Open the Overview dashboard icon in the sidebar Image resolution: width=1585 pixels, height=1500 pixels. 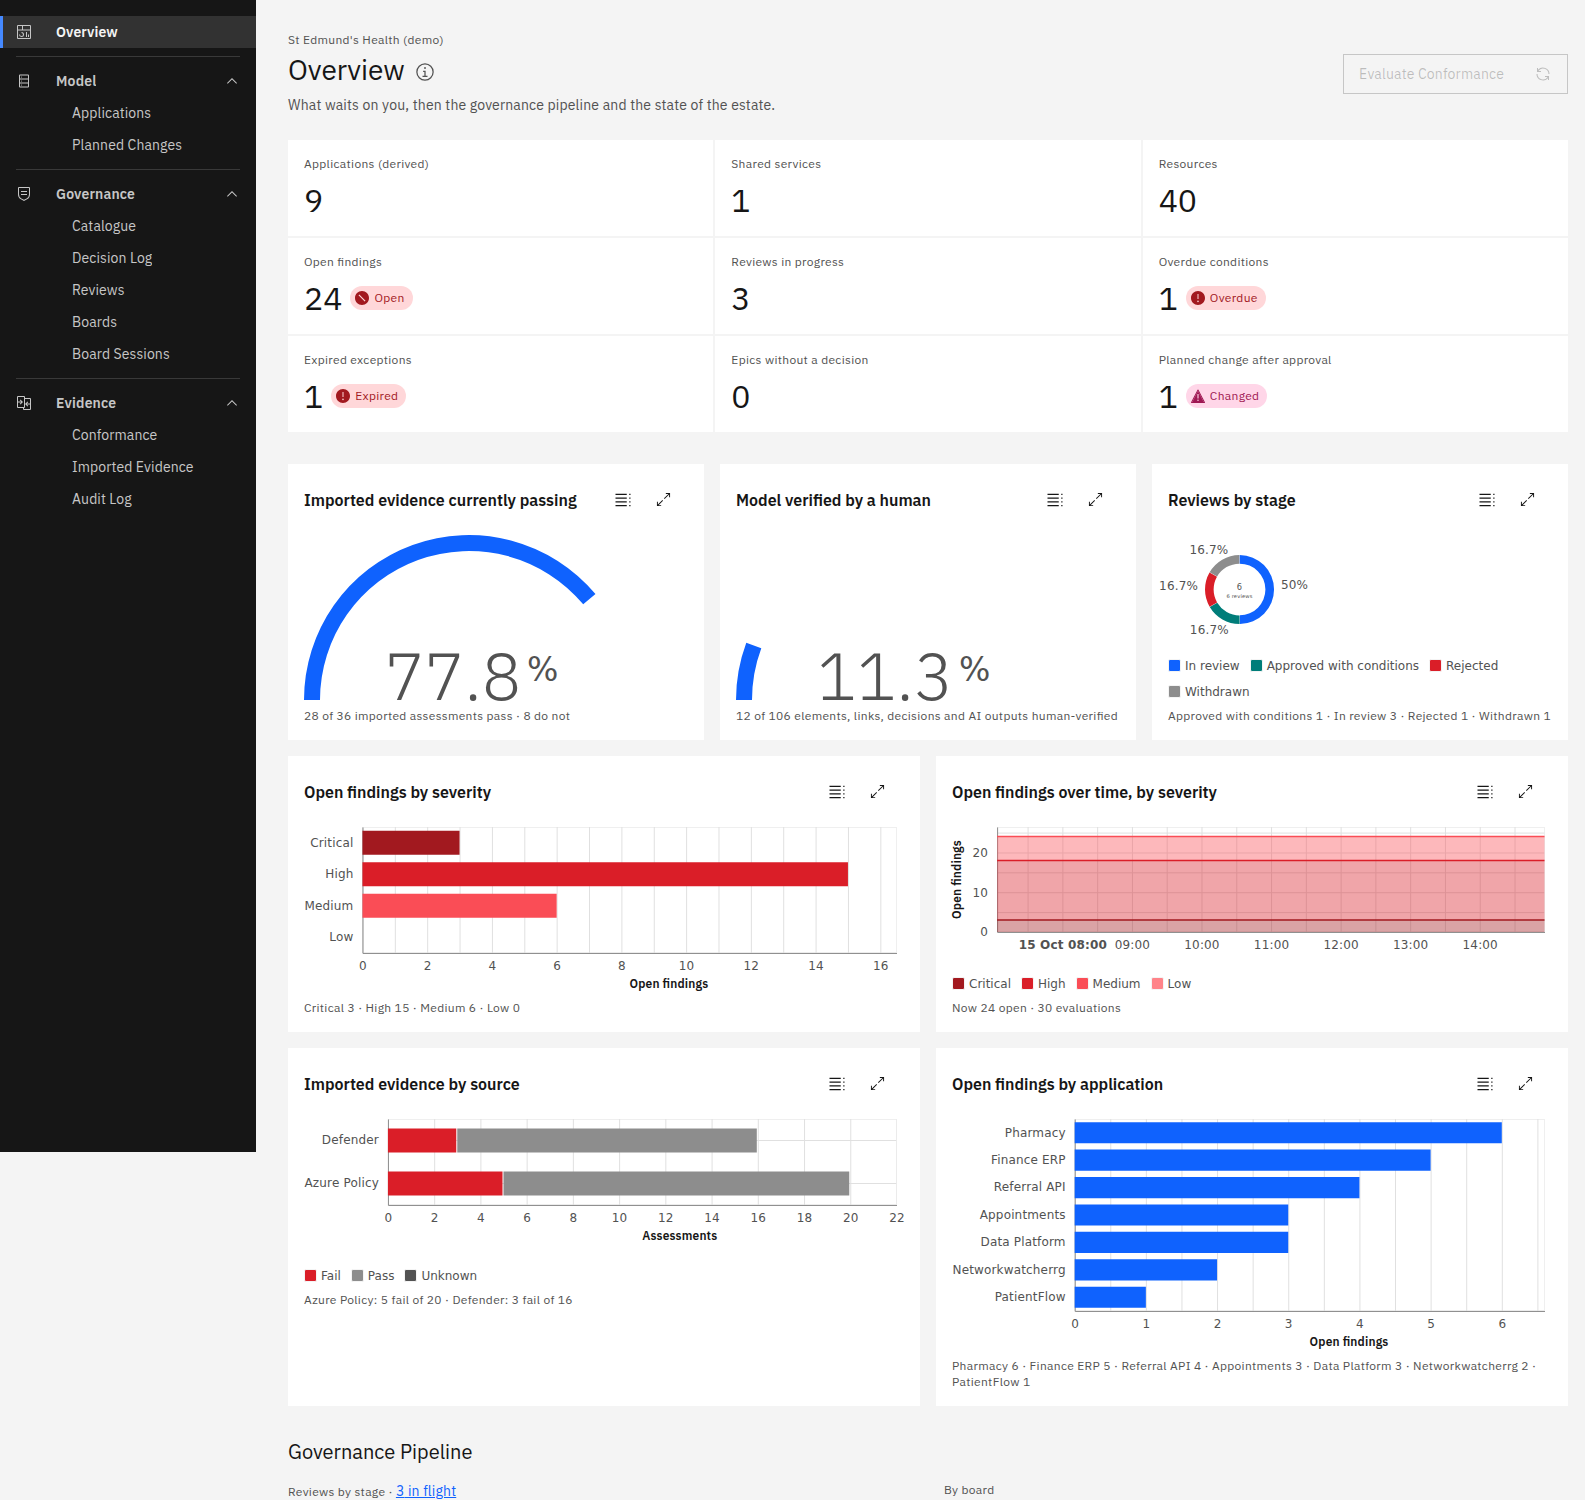point(24,32)
